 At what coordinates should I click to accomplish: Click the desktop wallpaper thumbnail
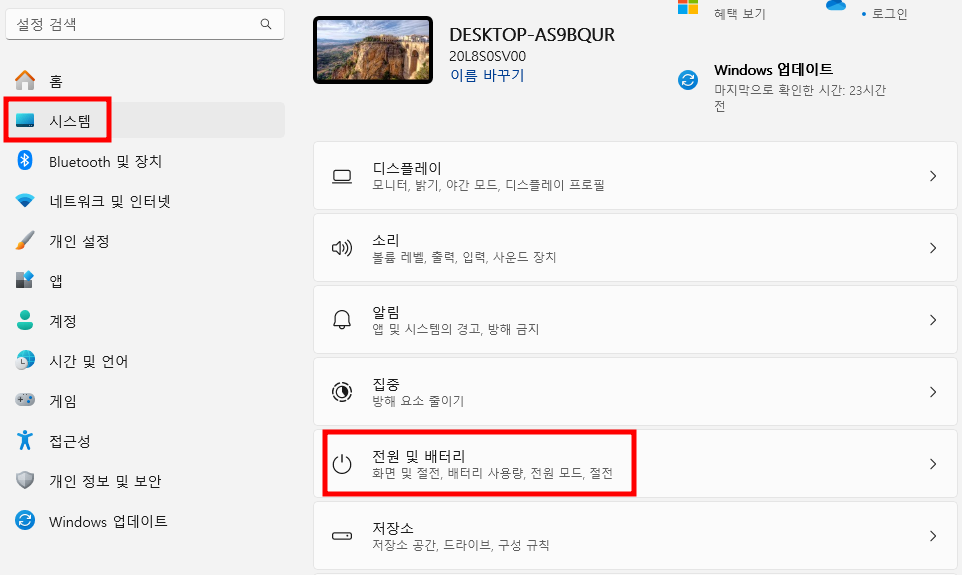coord(373,50)
